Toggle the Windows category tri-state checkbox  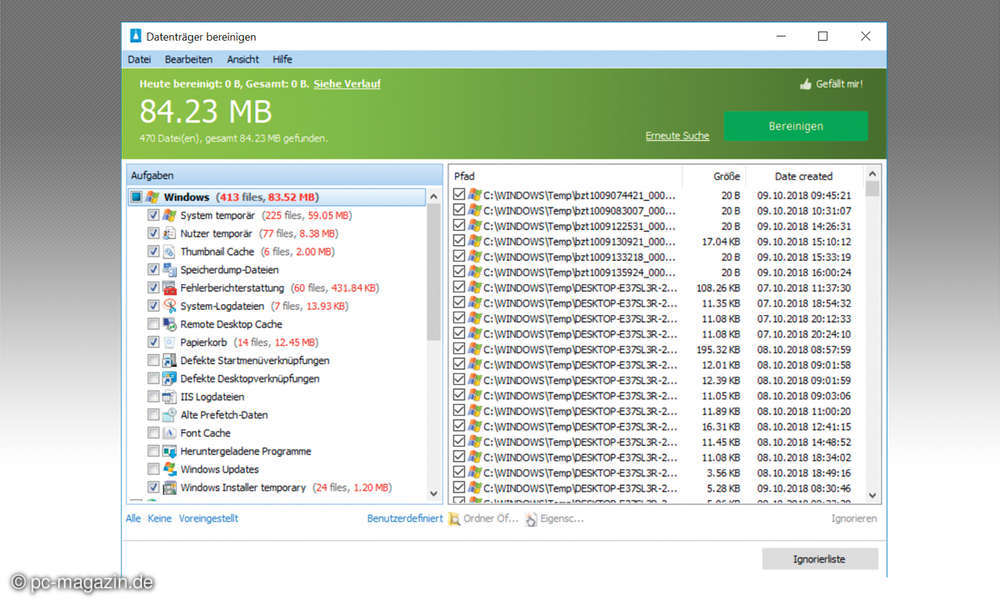click(x=136, y=198)
